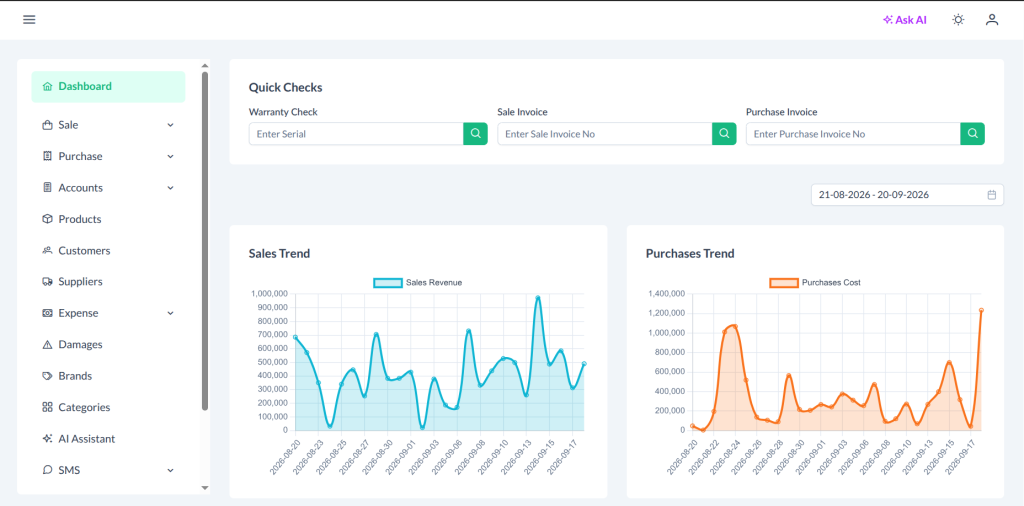Click the Sale Invoice search button
The height and width of the screenshot is (506, 1024).
[724, 133]
